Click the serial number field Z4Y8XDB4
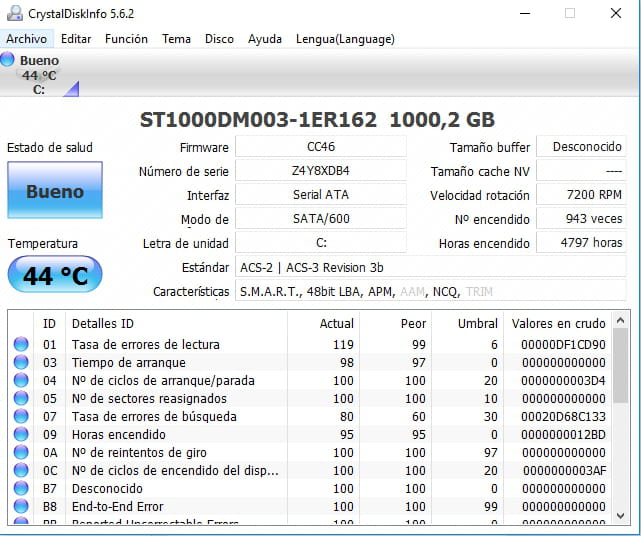The image size is (641, 536). pos(321,170)
